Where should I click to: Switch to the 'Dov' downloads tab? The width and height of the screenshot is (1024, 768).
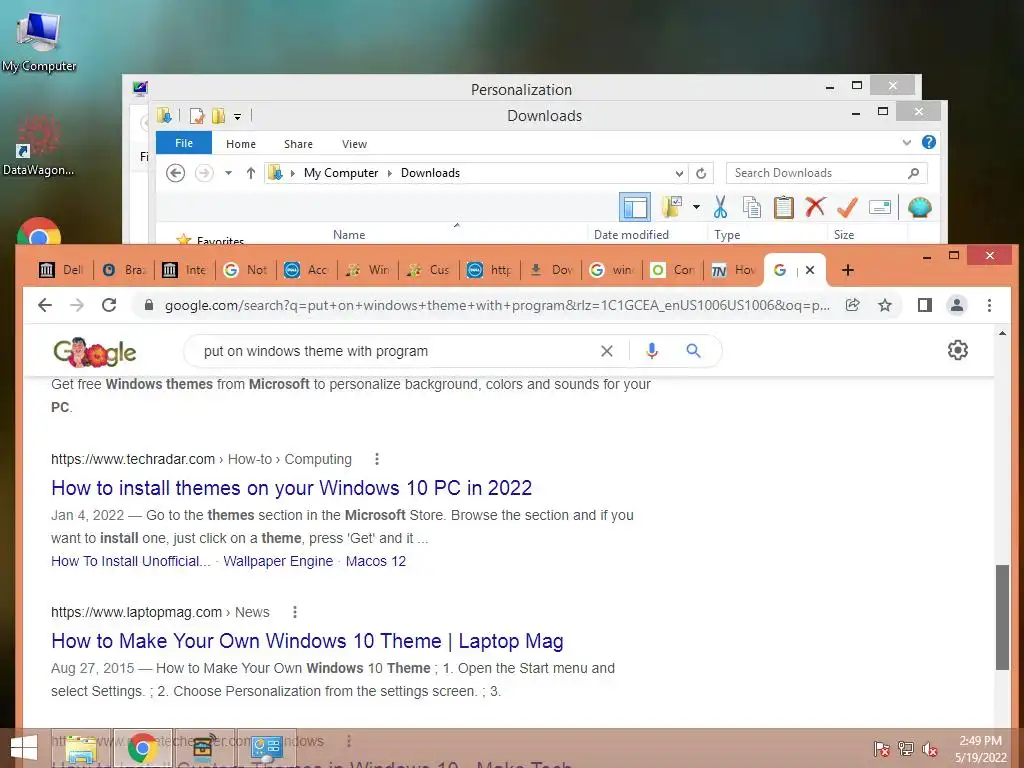pos(551,270)
